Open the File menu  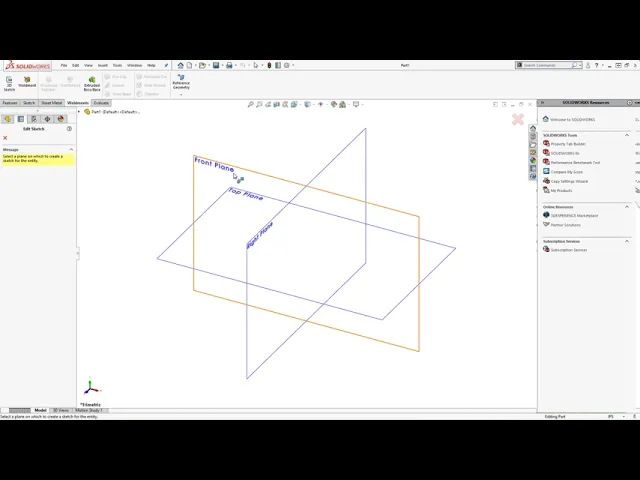(x=64, y=65)
